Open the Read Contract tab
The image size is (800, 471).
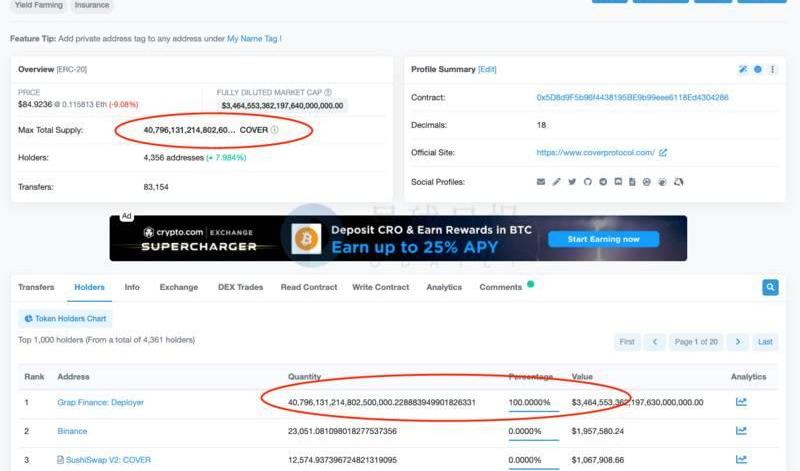tap(309, 287)
